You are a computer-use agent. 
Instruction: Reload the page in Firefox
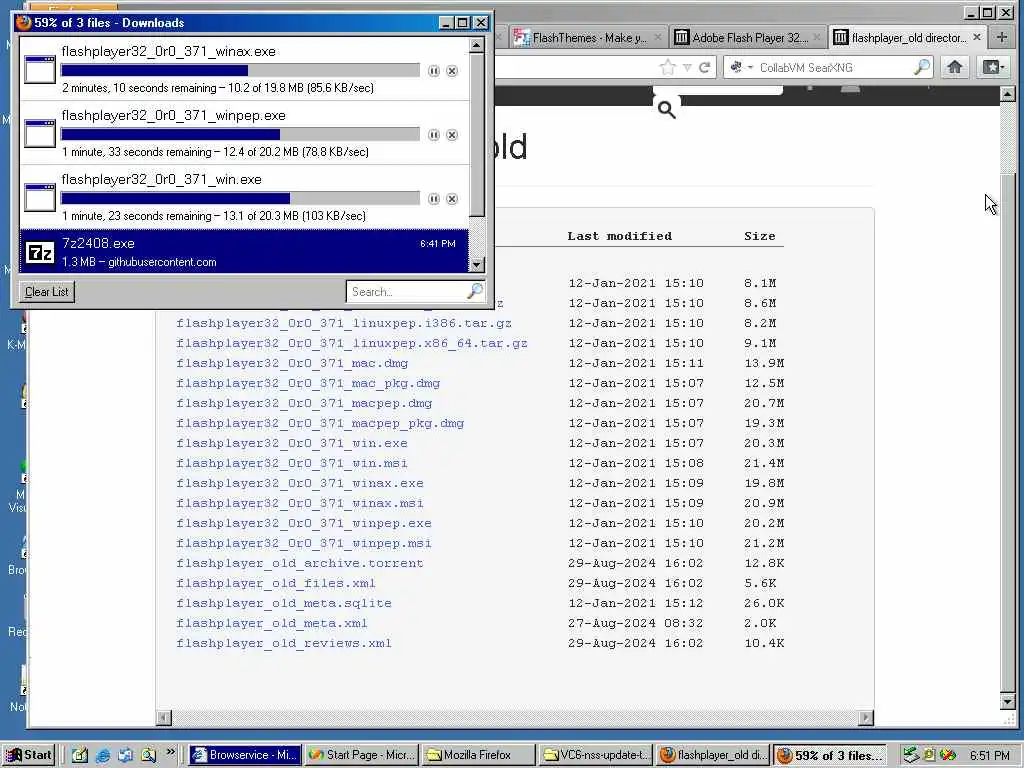tap(705, 67)
